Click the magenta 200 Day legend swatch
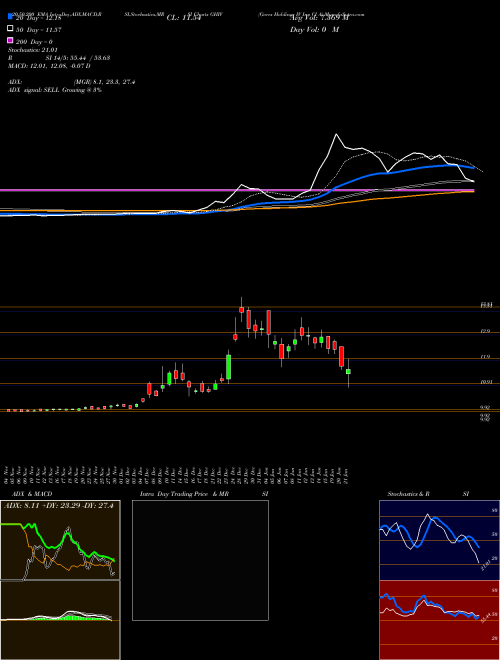Screen dimensions: 500x660 (x=10, y=40)
